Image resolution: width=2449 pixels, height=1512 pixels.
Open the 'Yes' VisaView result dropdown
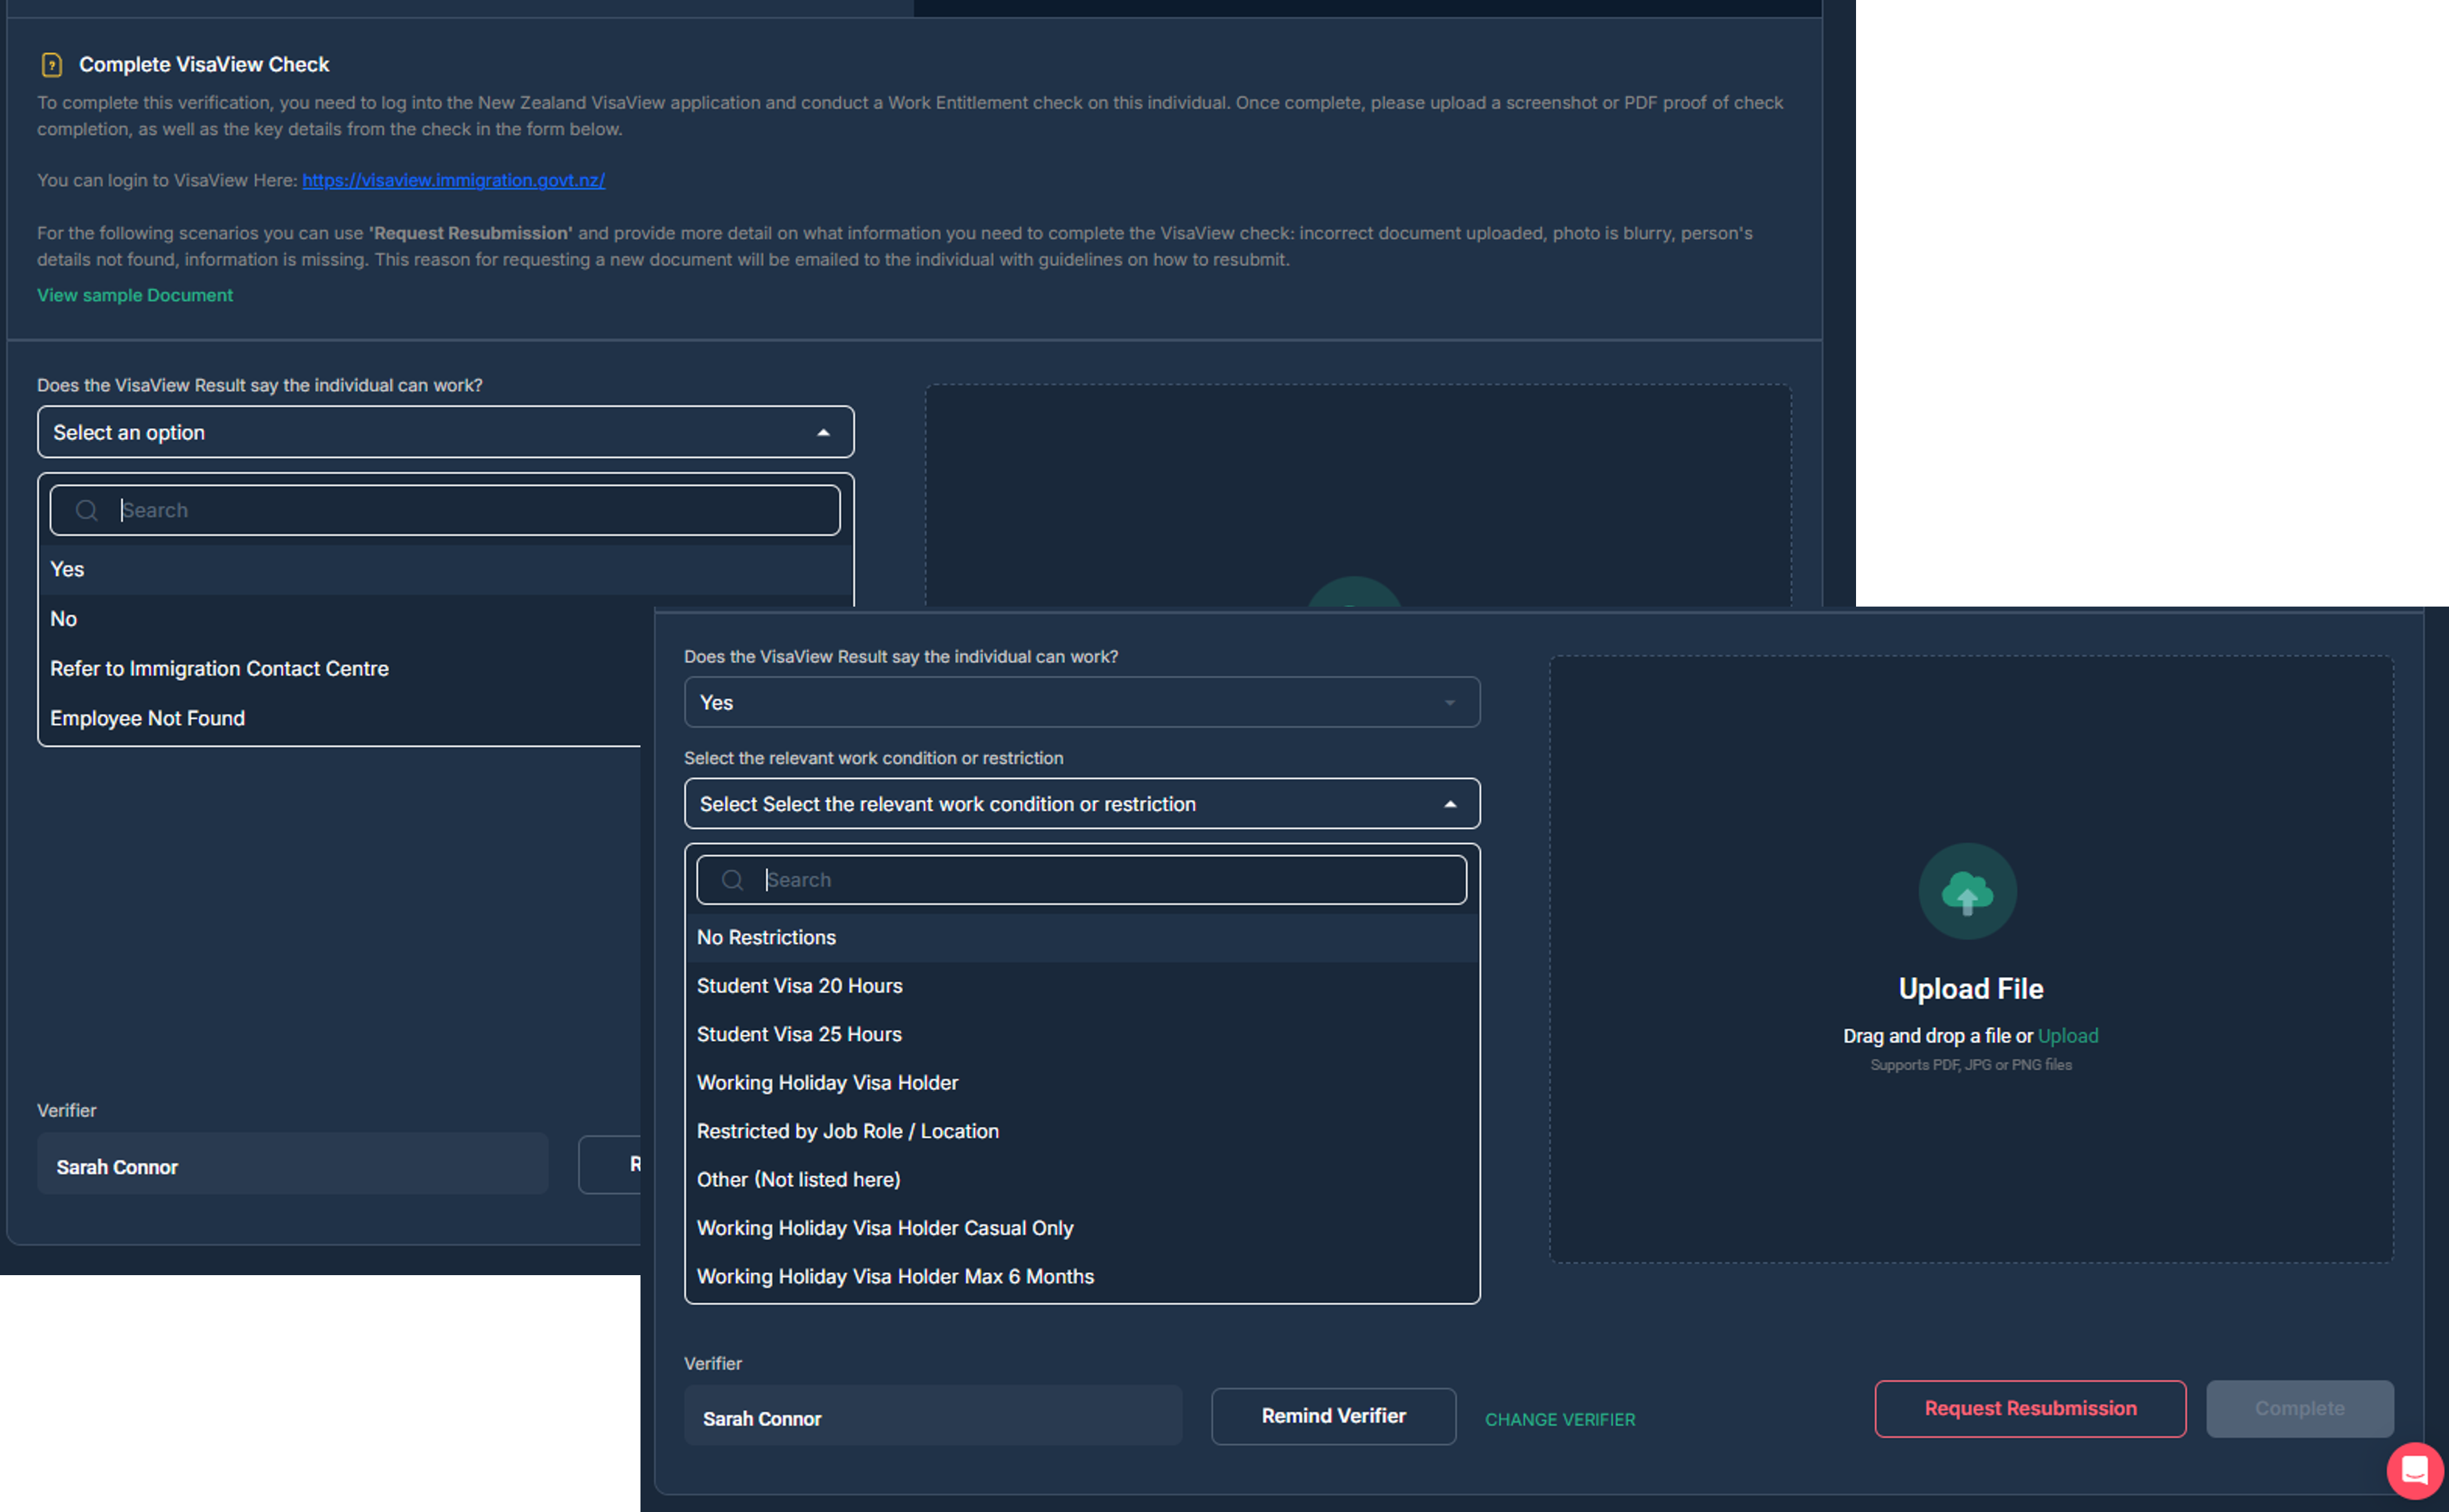[1082, 703]
